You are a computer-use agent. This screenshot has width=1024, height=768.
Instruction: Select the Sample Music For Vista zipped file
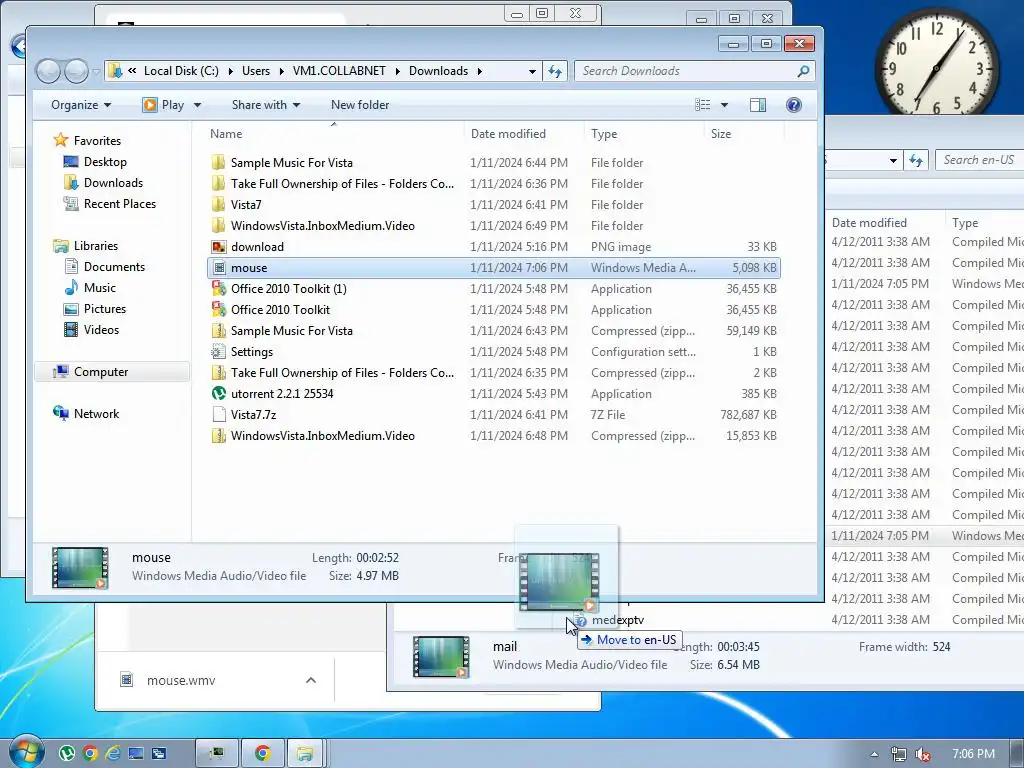click(x=493, y=330)
